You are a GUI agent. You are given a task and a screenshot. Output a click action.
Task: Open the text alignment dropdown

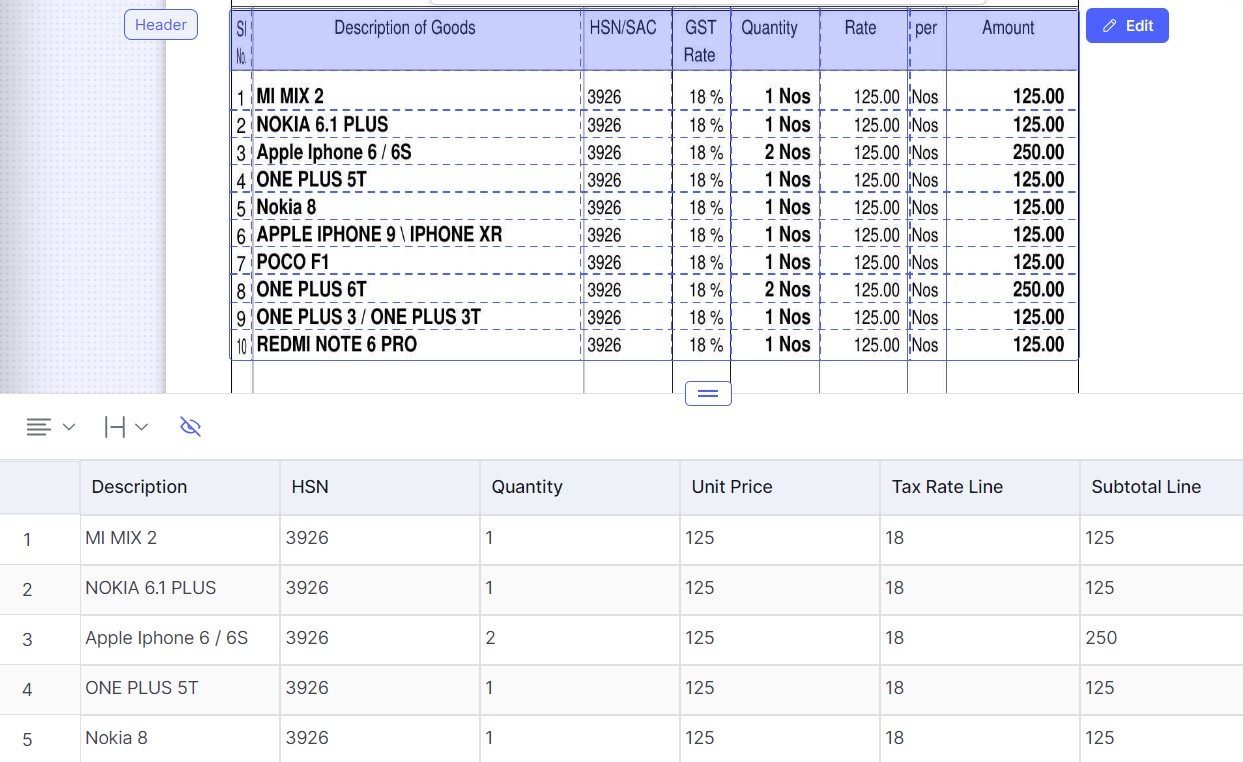(50, 427)
